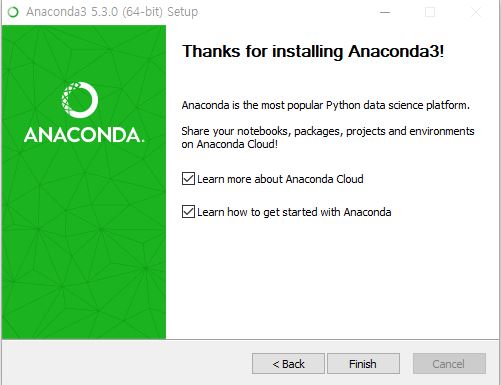Click the 'most popular Python data science platform' sentence
The image size is (501, 385).
[326, 105]
